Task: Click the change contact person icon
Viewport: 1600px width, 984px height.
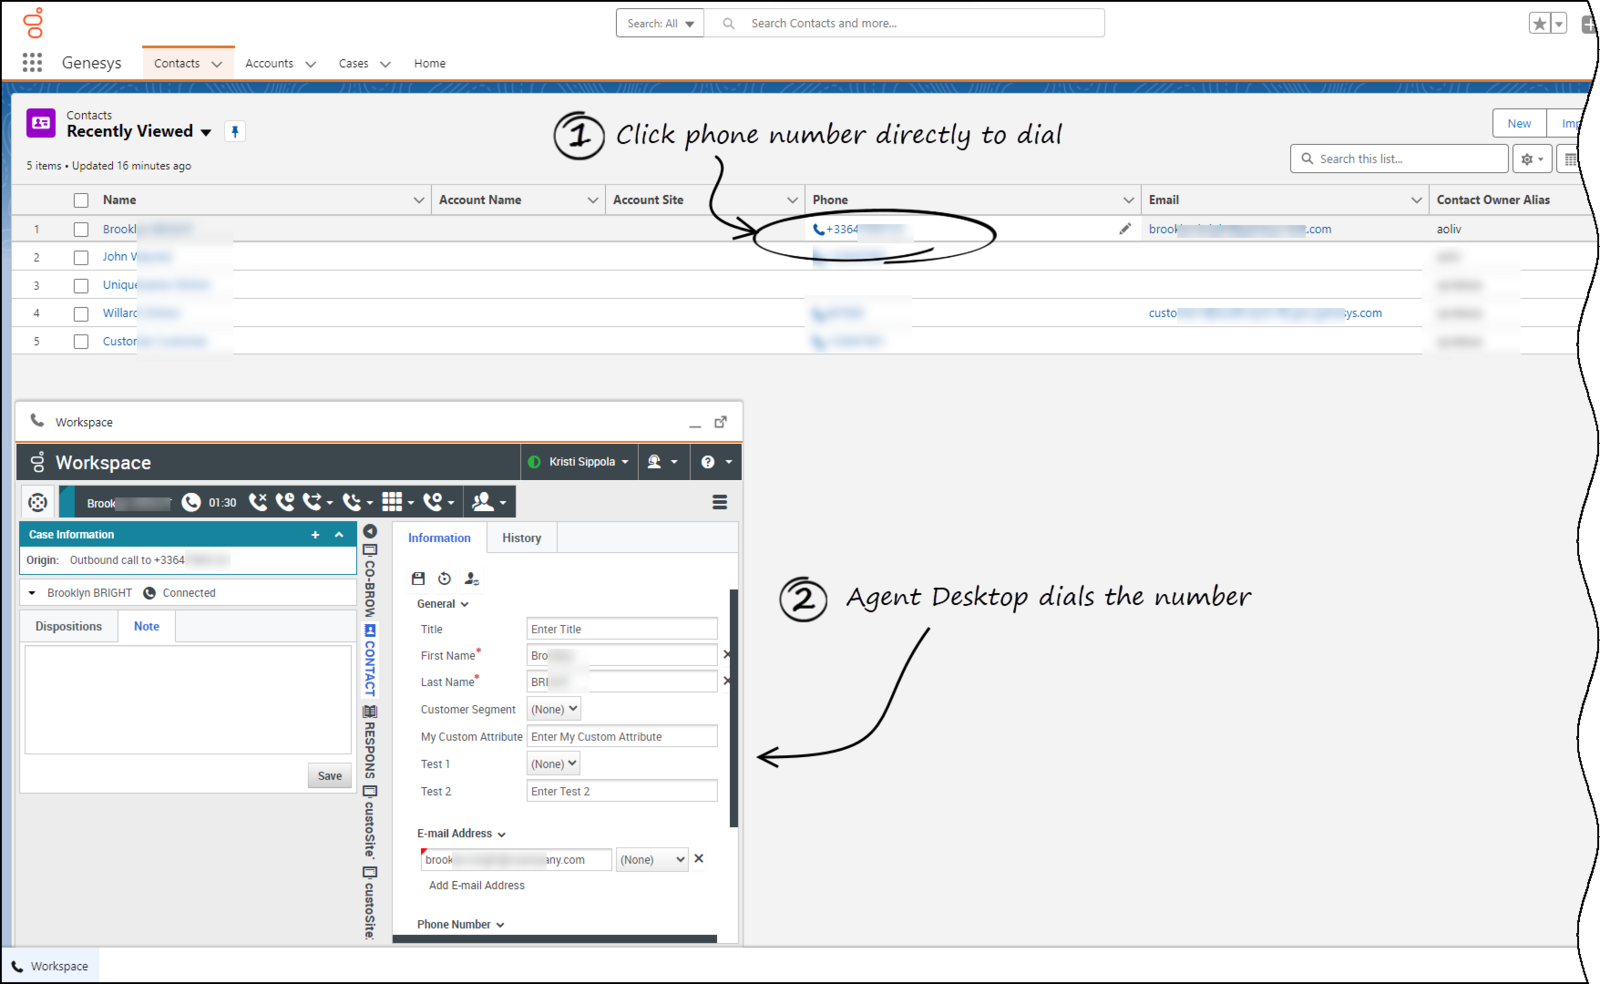Action: pyautogui.click(x=471, y=579)
